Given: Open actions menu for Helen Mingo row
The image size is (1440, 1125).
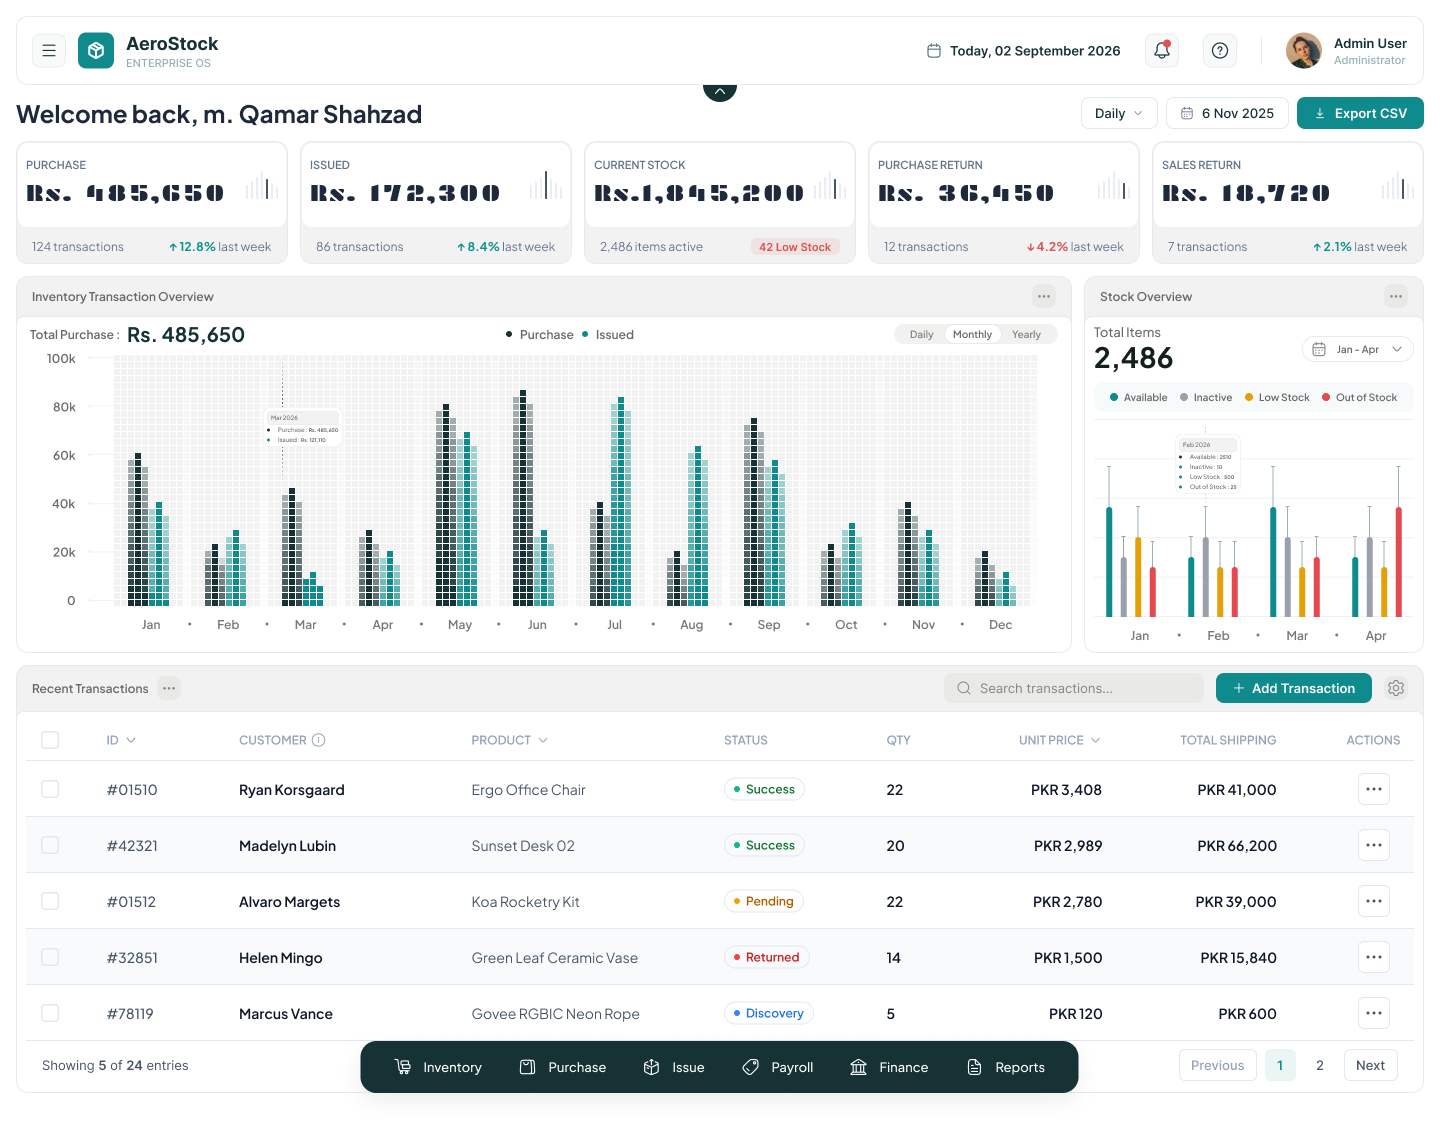Looking at the screenshot, I should [x=1374, y=957].
